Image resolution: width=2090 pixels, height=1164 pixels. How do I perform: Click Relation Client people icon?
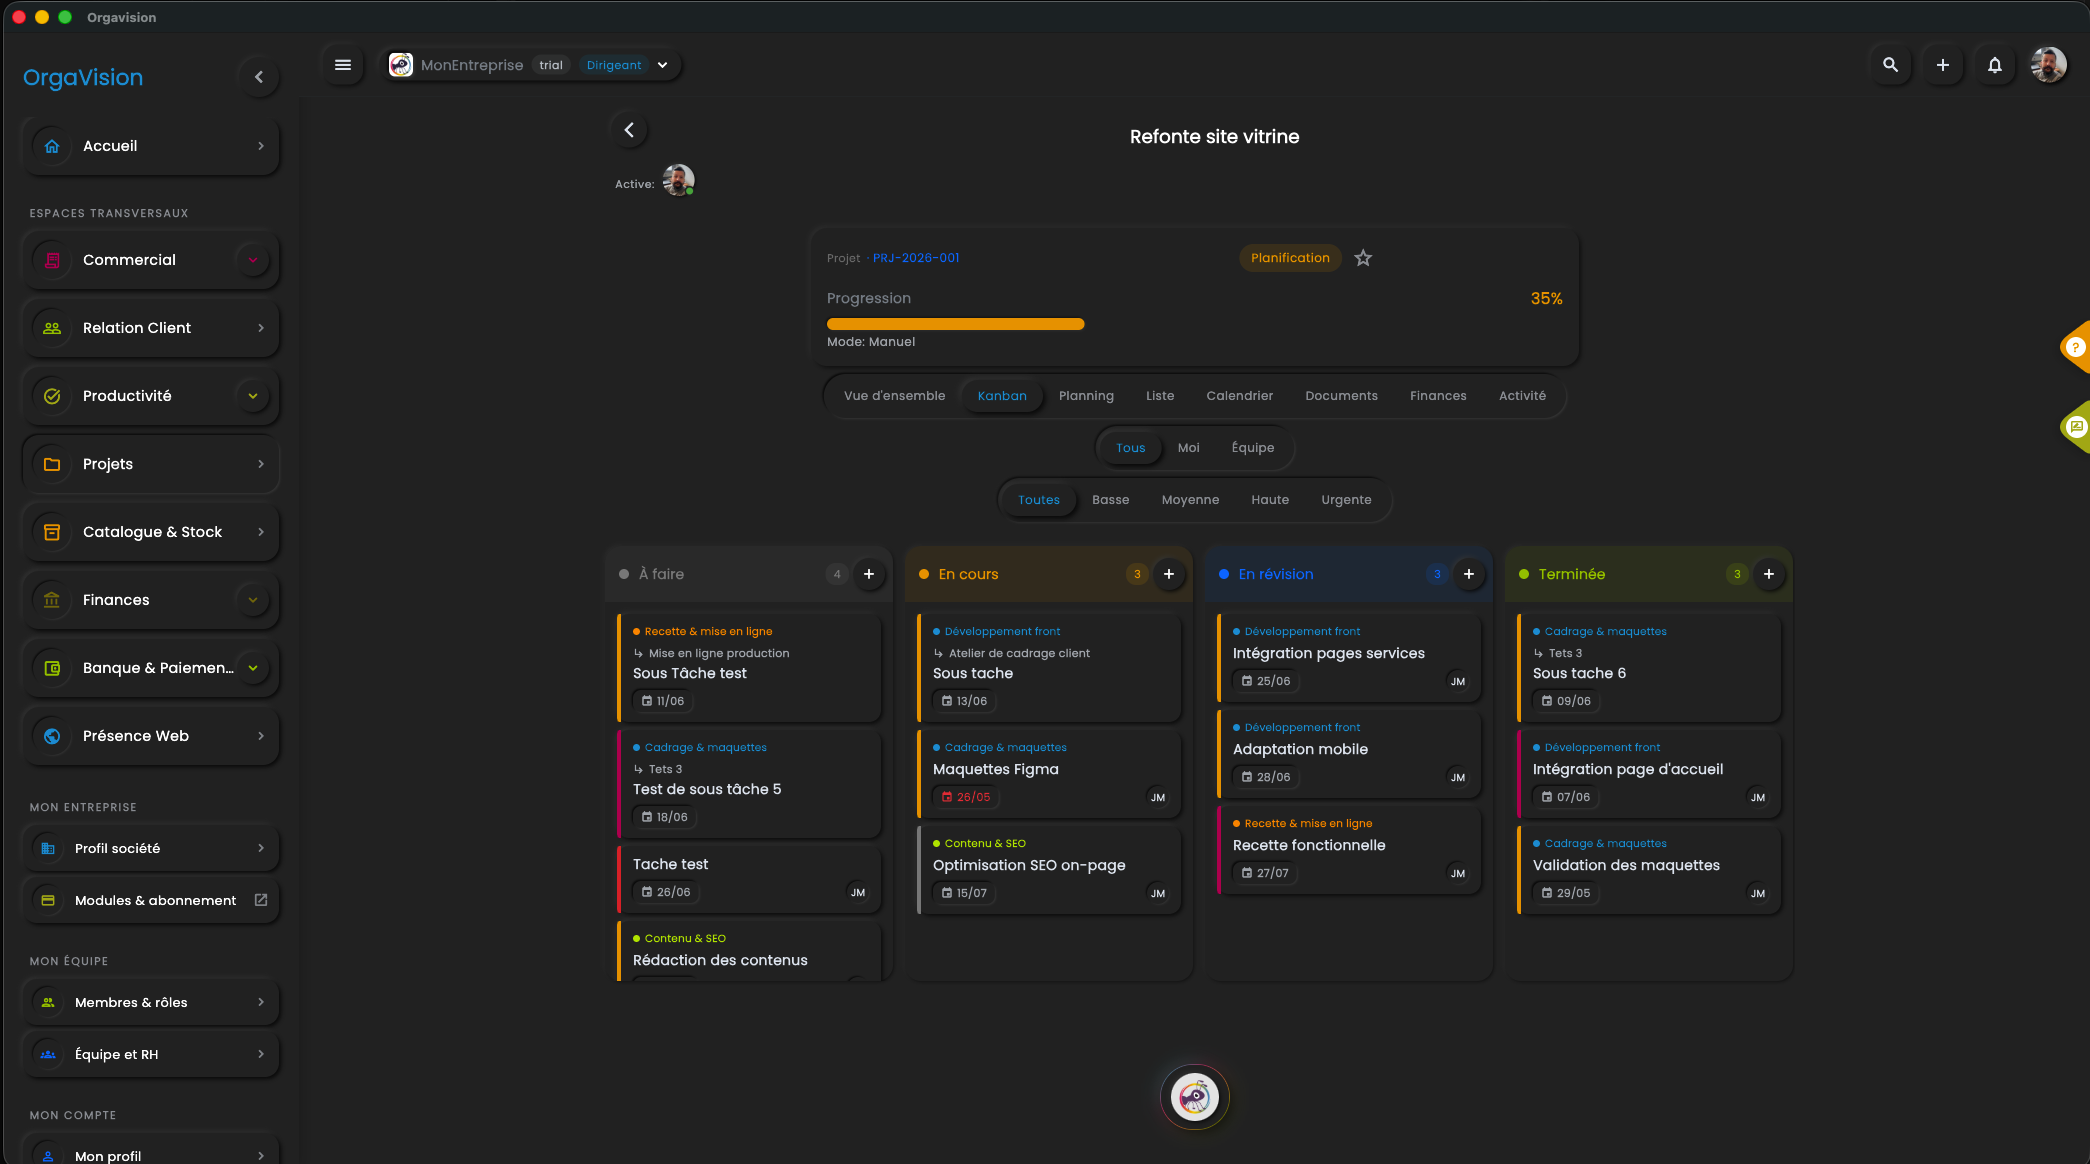coord(52,328)
